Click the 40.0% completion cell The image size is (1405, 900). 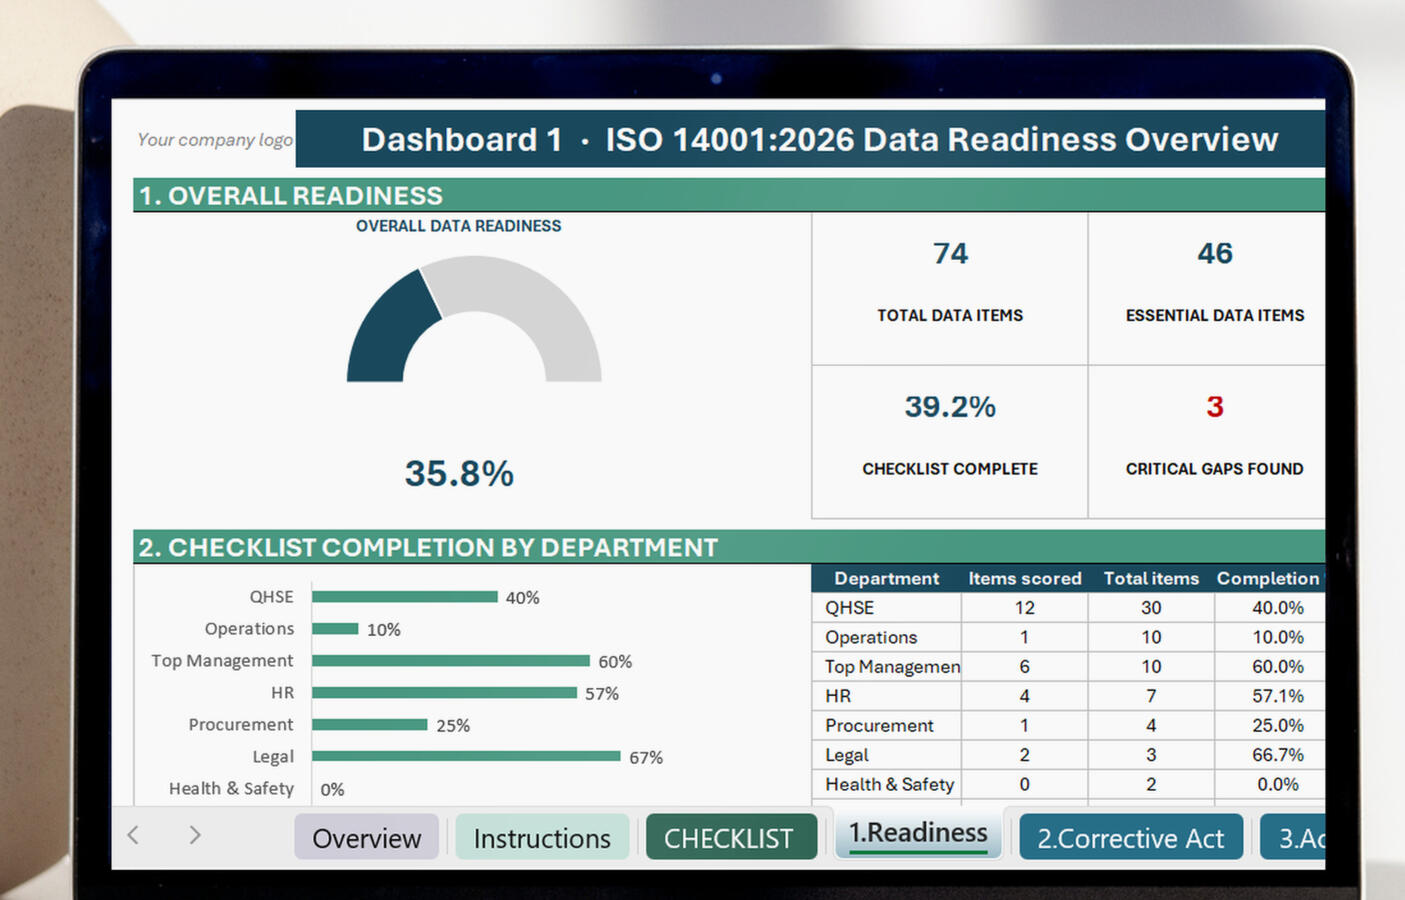pos(1270,608)
